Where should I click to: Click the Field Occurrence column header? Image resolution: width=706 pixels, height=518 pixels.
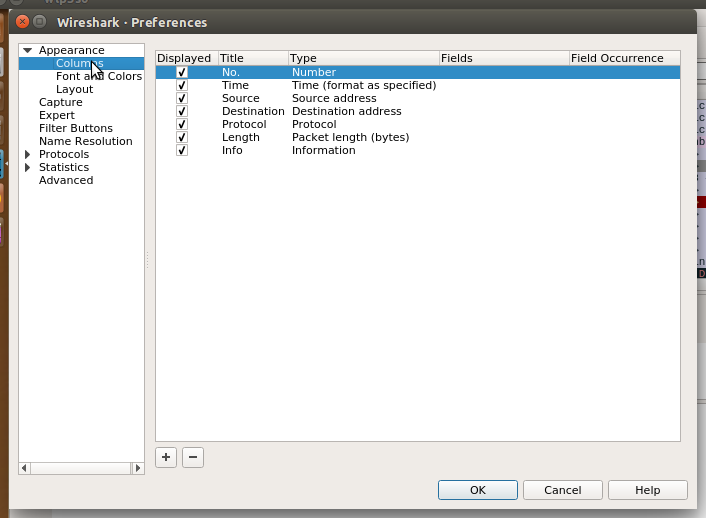[x=625, y=58]
